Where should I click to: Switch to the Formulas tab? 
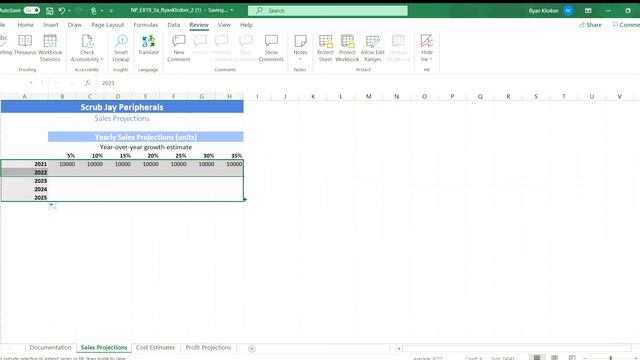[x=145, y=25]
